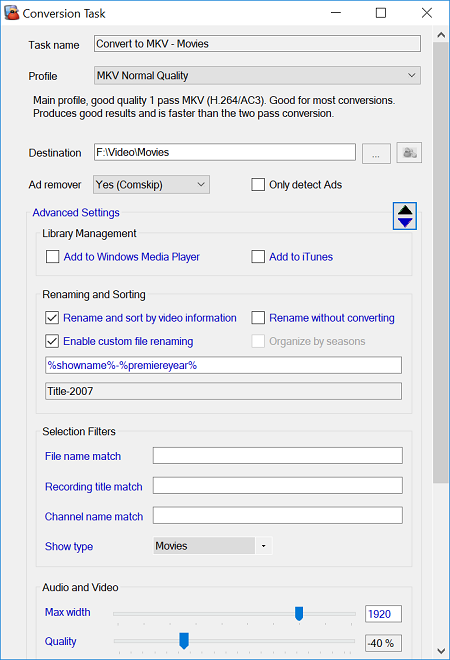Open the destination browse button with ellipsis
The width and height of the screenshot is (450, 660).
tap(376, 153)
